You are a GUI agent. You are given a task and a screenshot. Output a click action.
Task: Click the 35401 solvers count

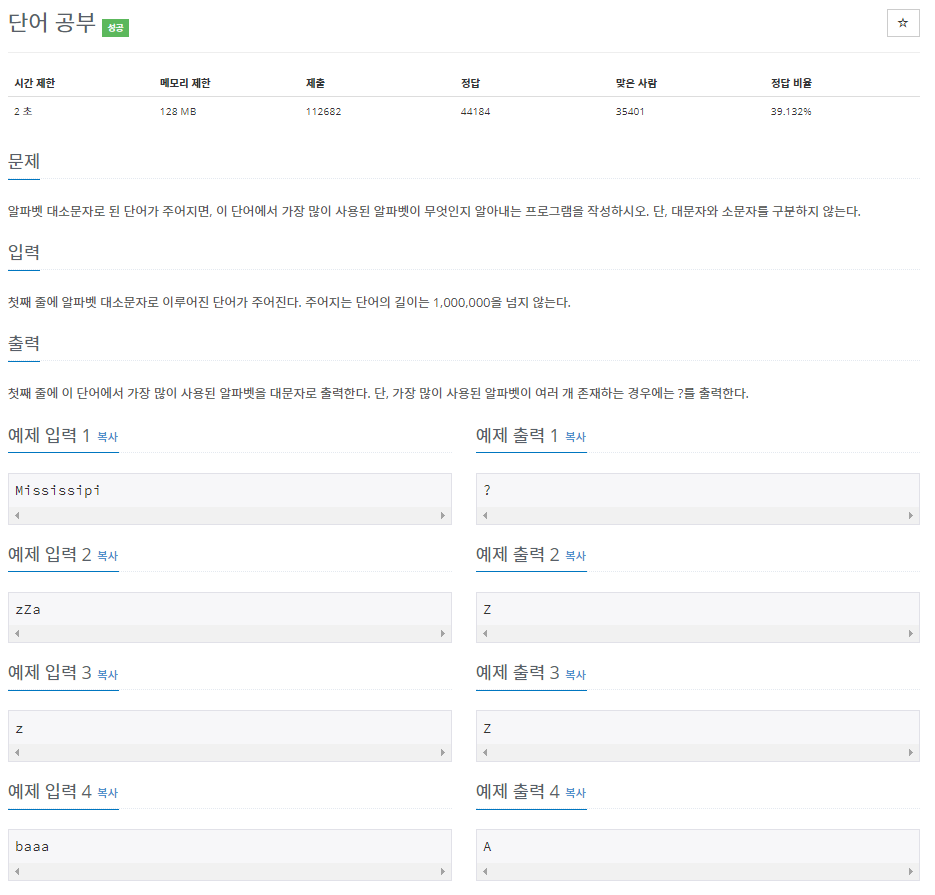click(630, 112)
